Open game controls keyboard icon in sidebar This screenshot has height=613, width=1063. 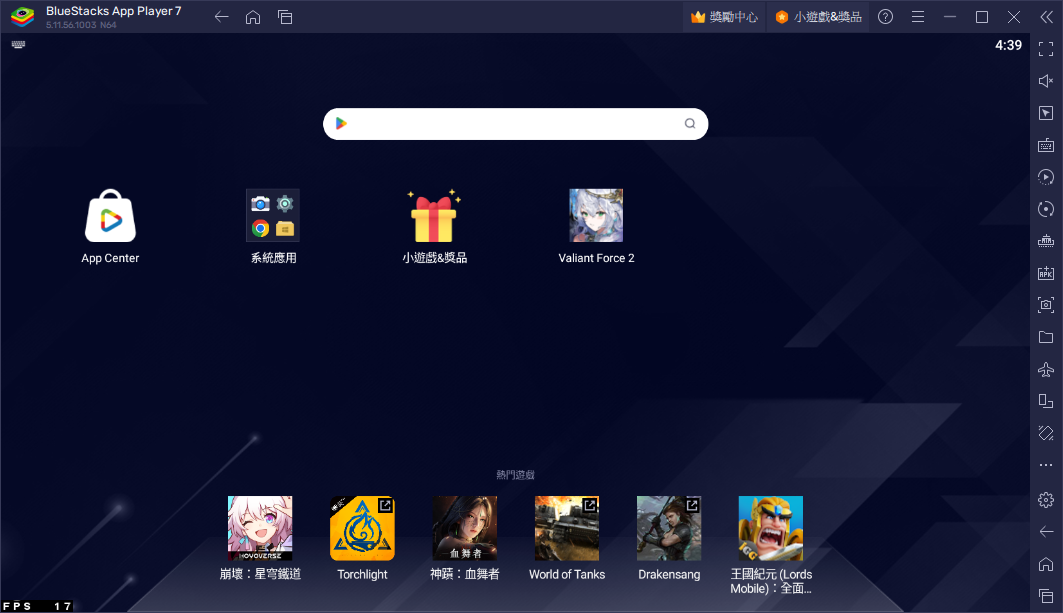point(1046,145)
